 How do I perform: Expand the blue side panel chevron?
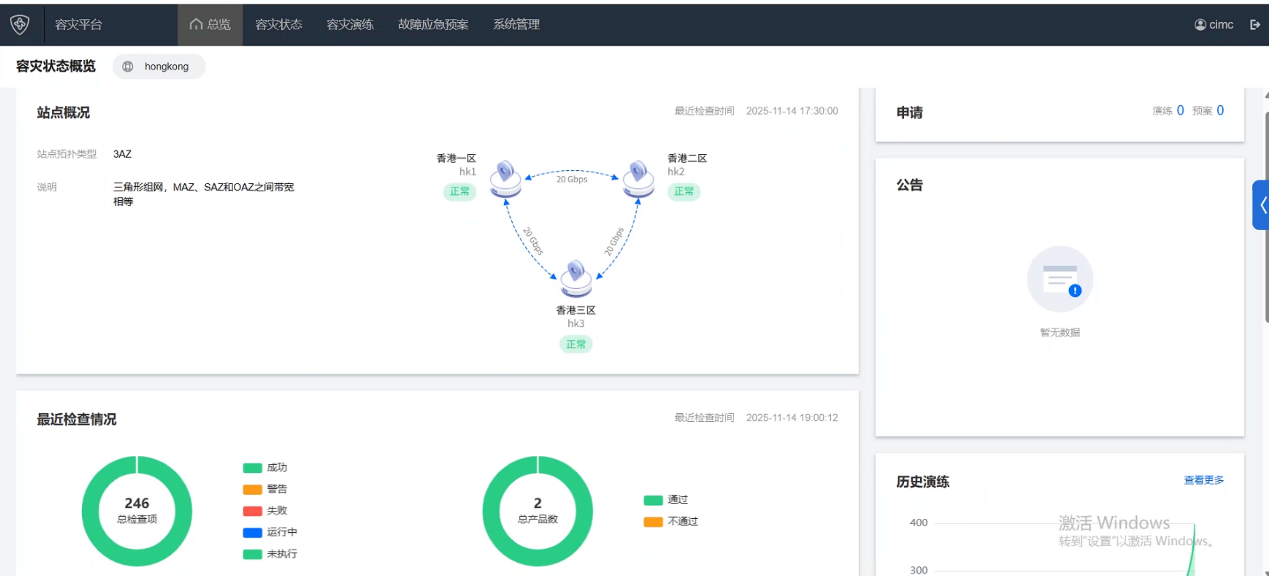1261,205
